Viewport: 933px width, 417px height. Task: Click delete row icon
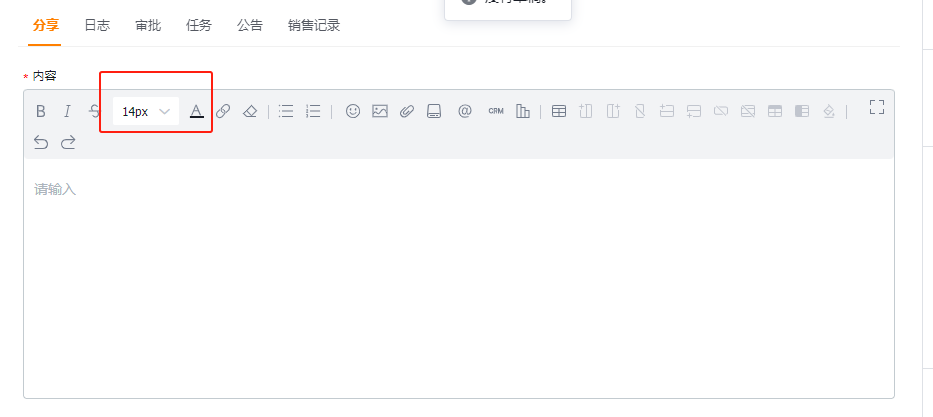click(721, 111)
